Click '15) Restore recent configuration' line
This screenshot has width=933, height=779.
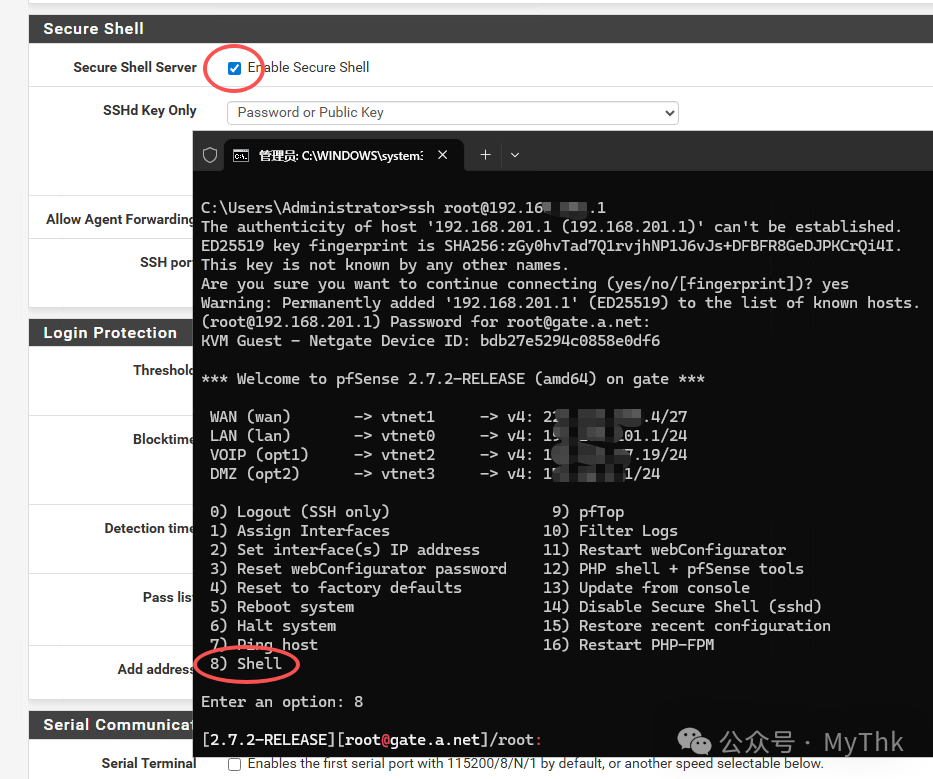click(687, 626)
